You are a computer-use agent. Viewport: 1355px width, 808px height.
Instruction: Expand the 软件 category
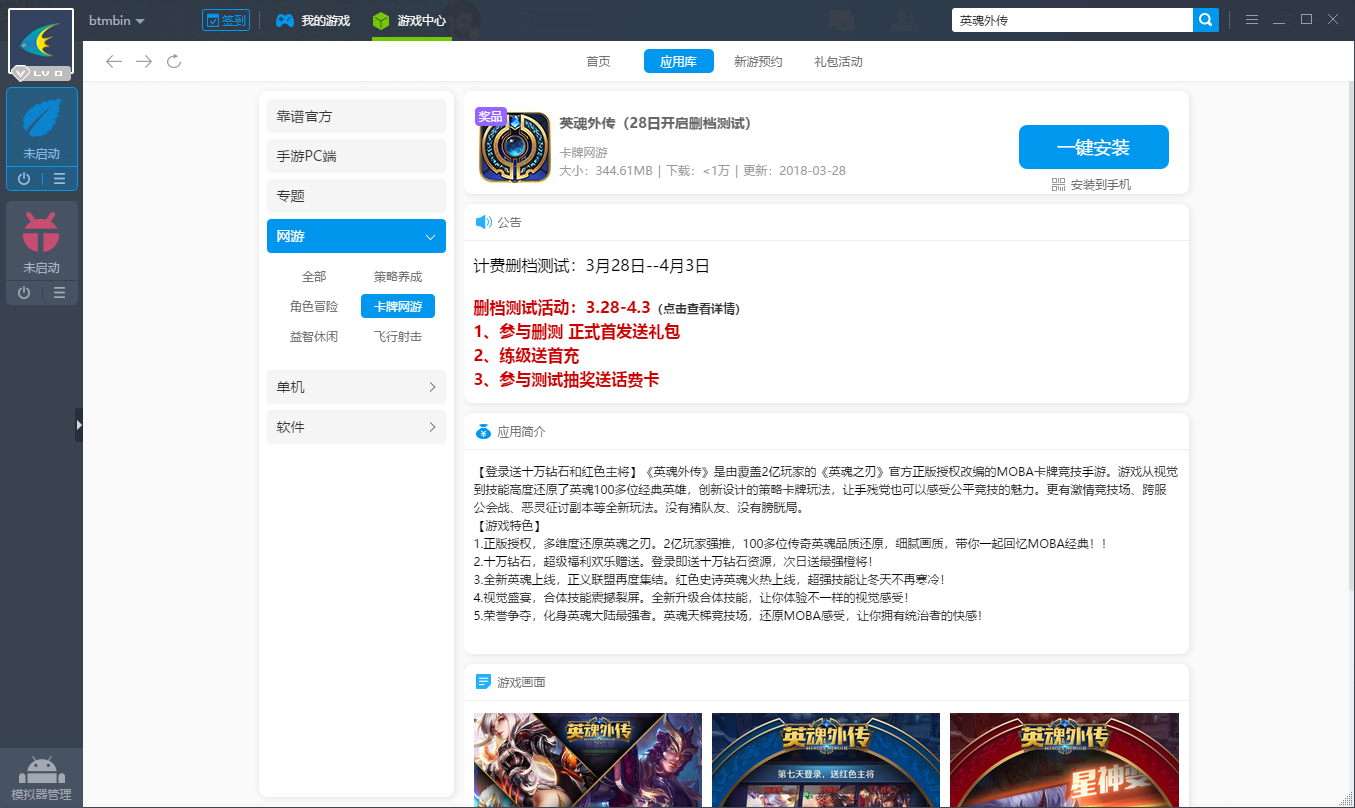[356, 427]
